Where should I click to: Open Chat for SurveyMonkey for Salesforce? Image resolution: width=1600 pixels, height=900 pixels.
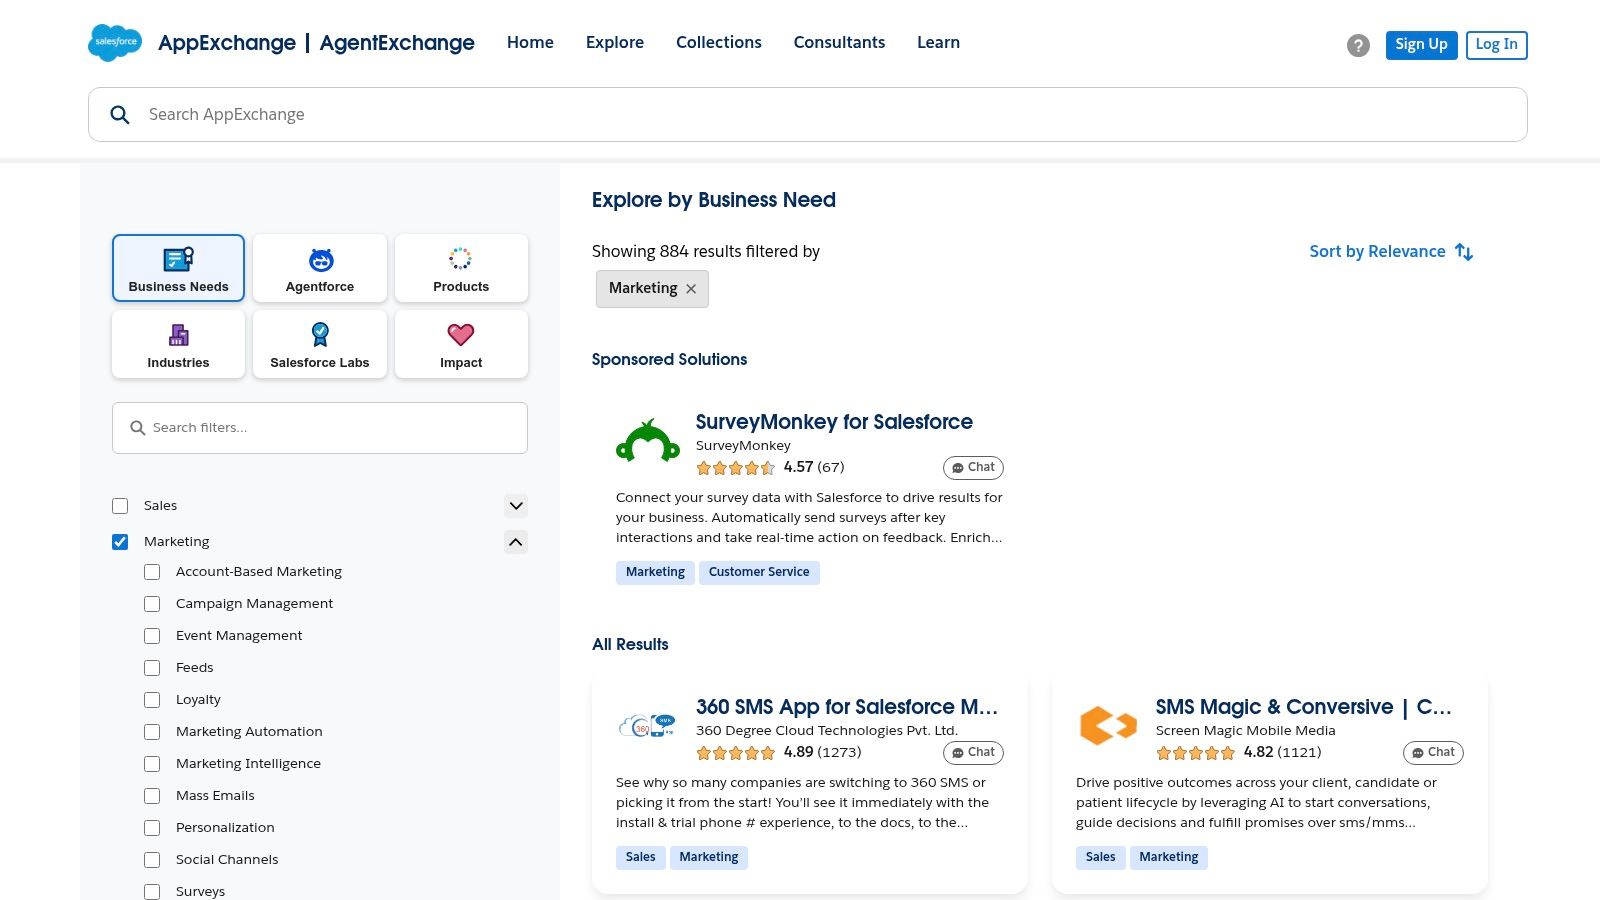click(x=972, y=467)
